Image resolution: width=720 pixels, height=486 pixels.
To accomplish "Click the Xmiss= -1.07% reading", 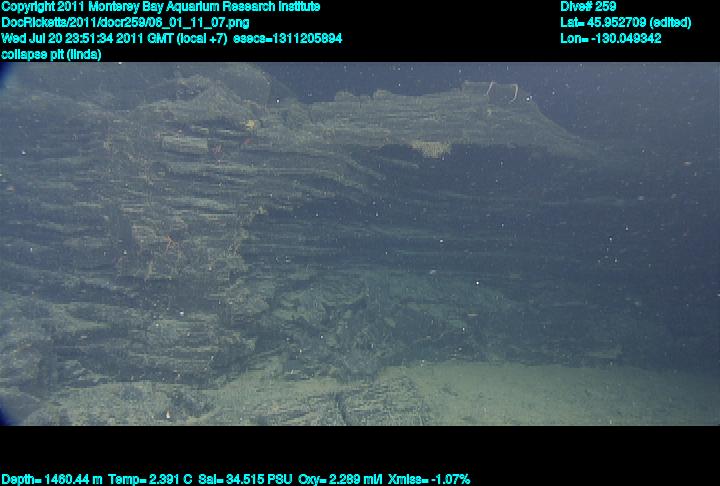I will click(x=429, y=480).
